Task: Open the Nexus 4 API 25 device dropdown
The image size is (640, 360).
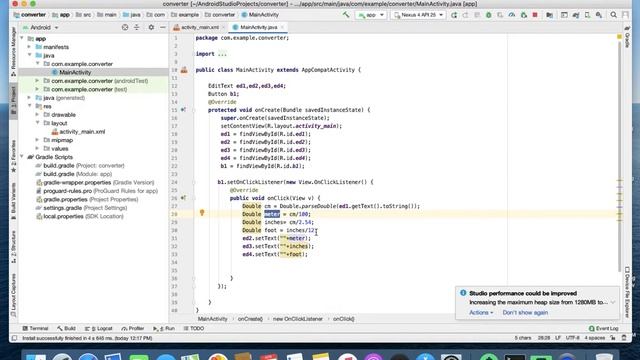Action: 418,15
